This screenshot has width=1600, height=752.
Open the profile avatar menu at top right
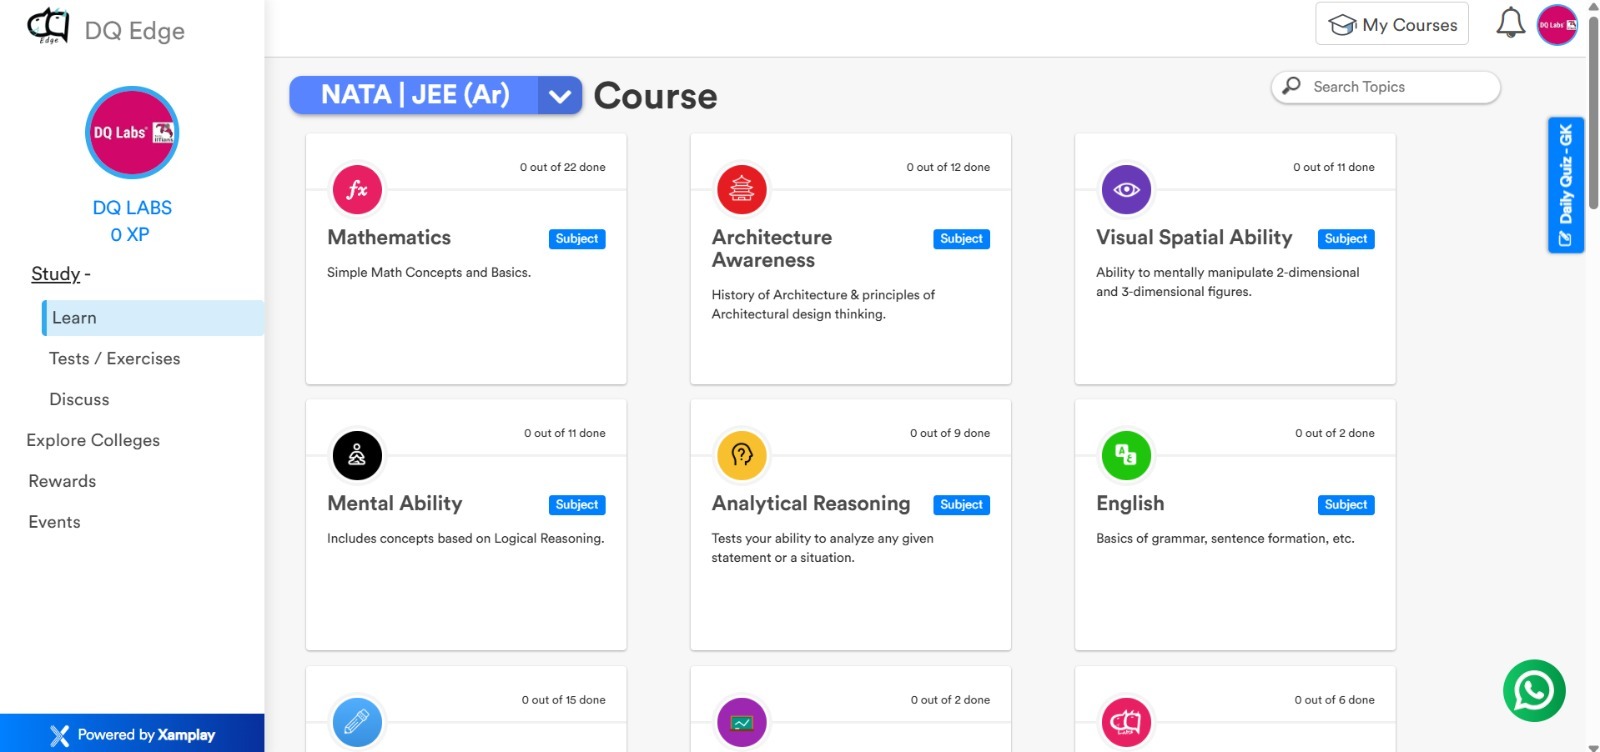point(1557,25)
